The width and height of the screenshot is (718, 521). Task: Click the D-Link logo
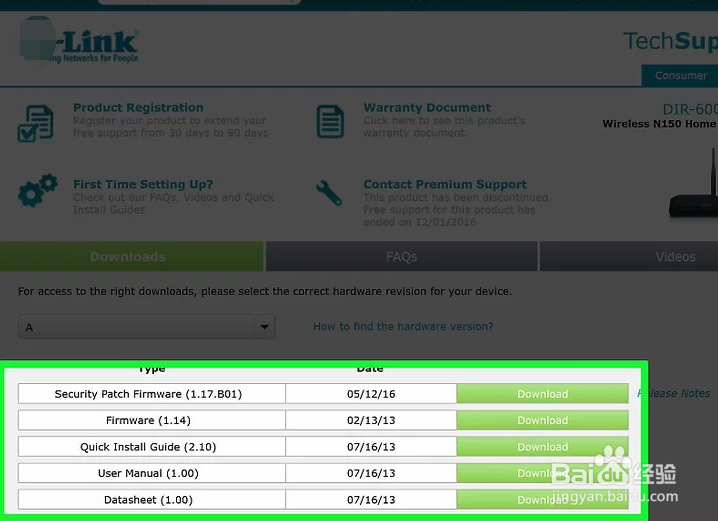(79, 40)
